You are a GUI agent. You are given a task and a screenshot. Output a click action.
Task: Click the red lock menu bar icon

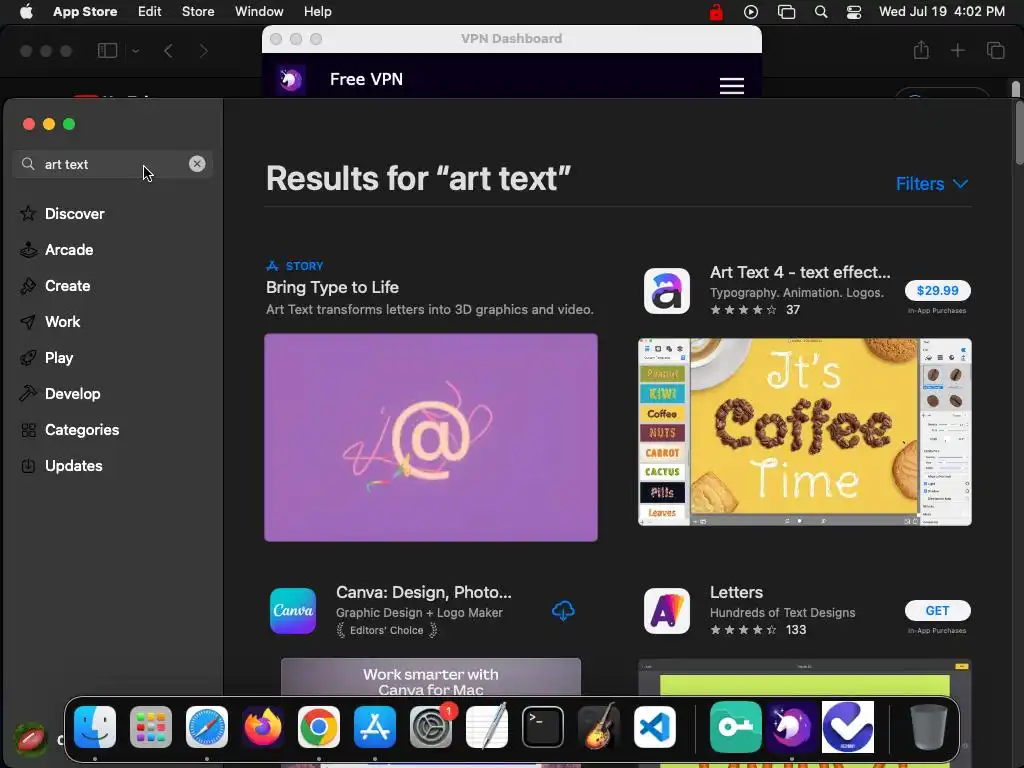716,12
